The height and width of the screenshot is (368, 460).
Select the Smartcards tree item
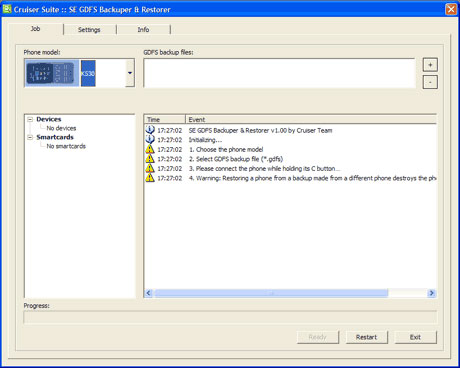(x=55, y=137)
